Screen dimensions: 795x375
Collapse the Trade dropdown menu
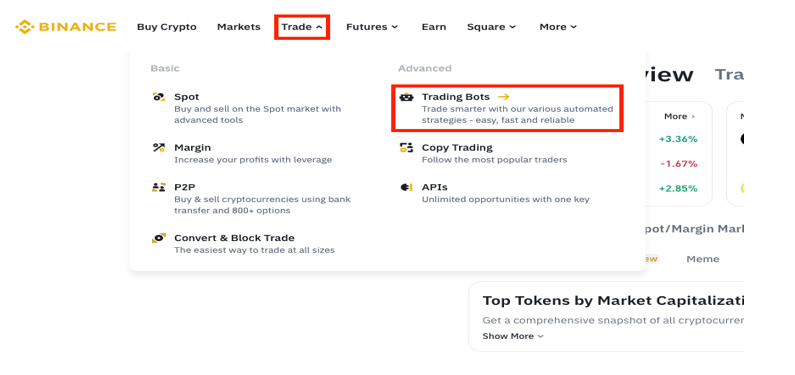302,27
